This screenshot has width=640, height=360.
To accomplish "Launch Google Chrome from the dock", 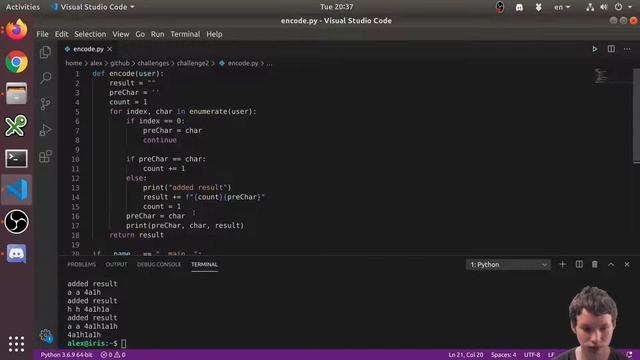I will (16, 62).
